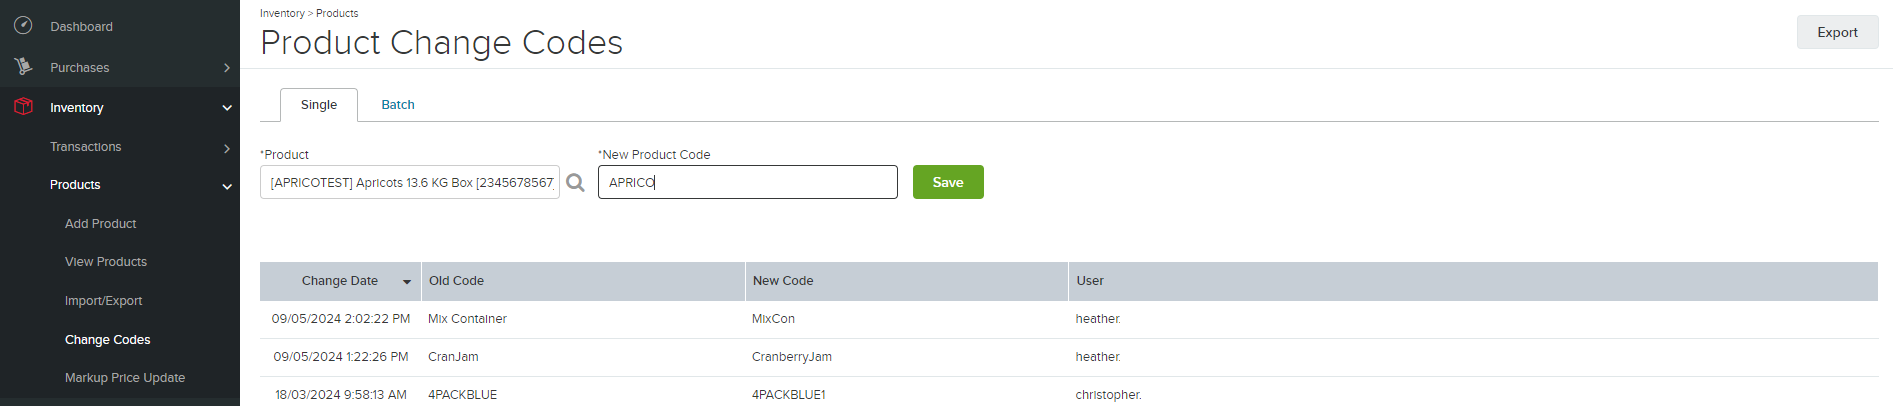Expand the Transactions submenu arrow

point(227,148)
